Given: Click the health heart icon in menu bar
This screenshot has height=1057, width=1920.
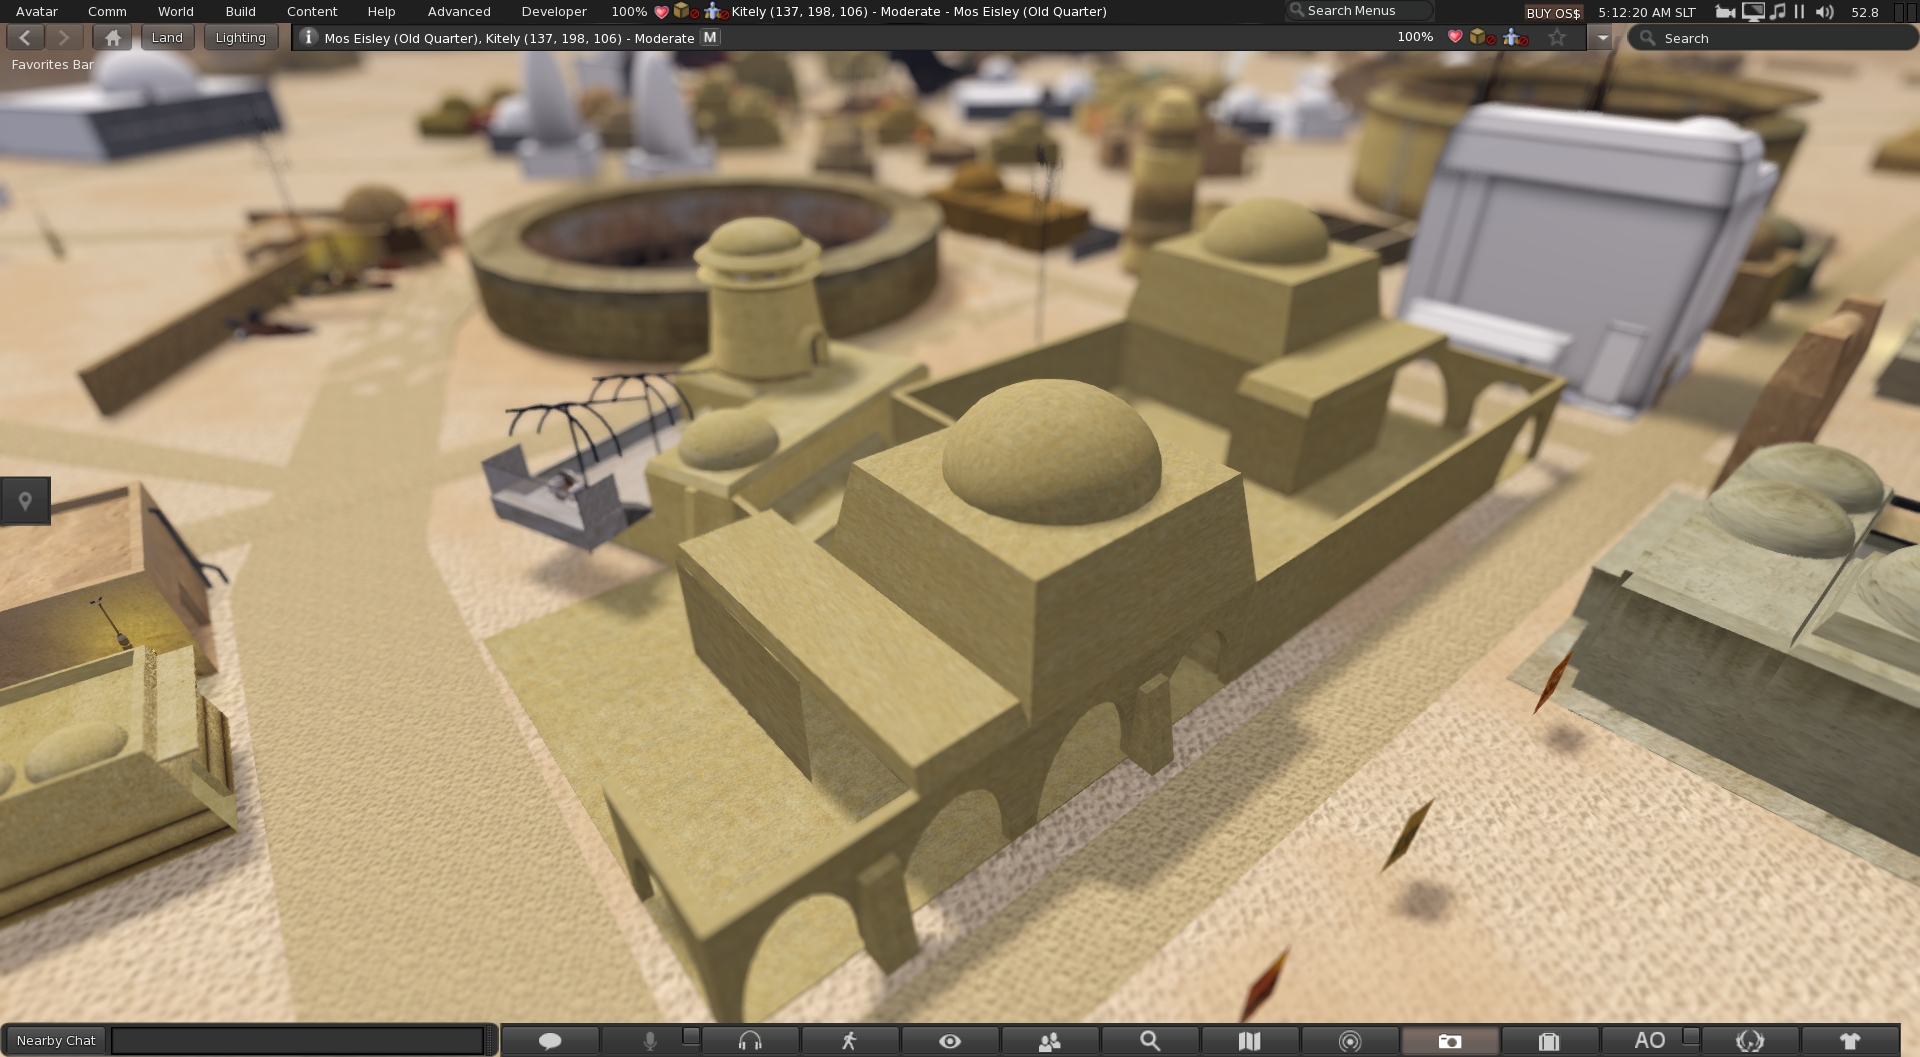Looking at the screenshot, I should click(660, 12).
